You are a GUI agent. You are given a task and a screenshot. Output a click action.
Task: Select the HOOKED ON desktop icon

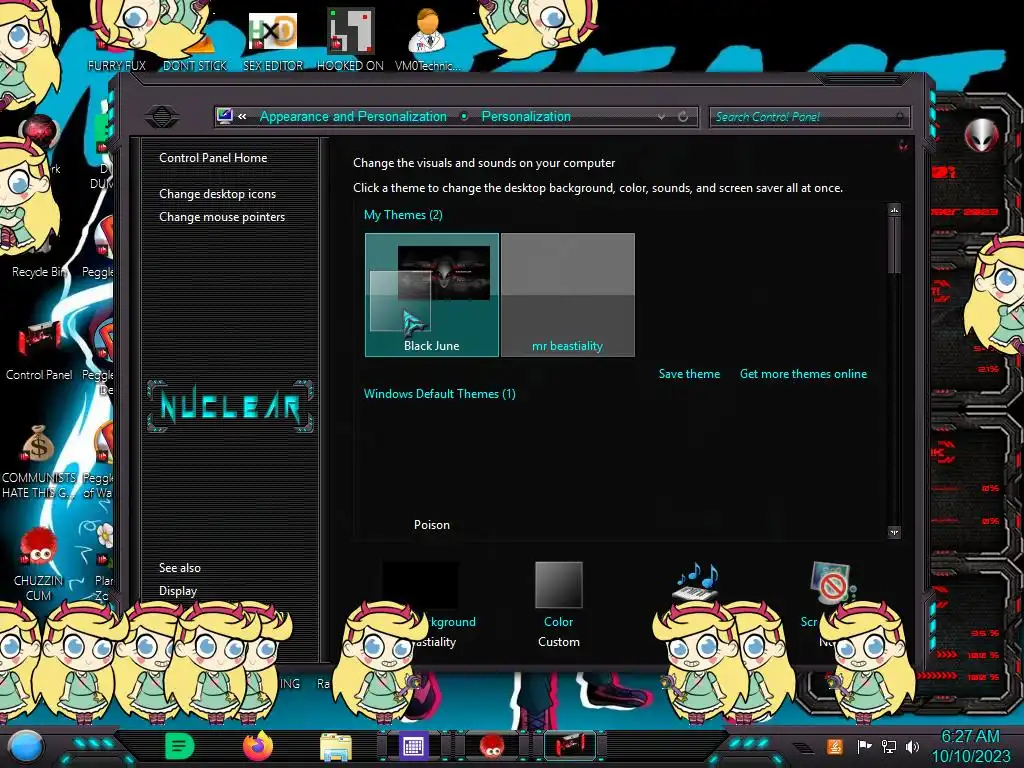350,40
